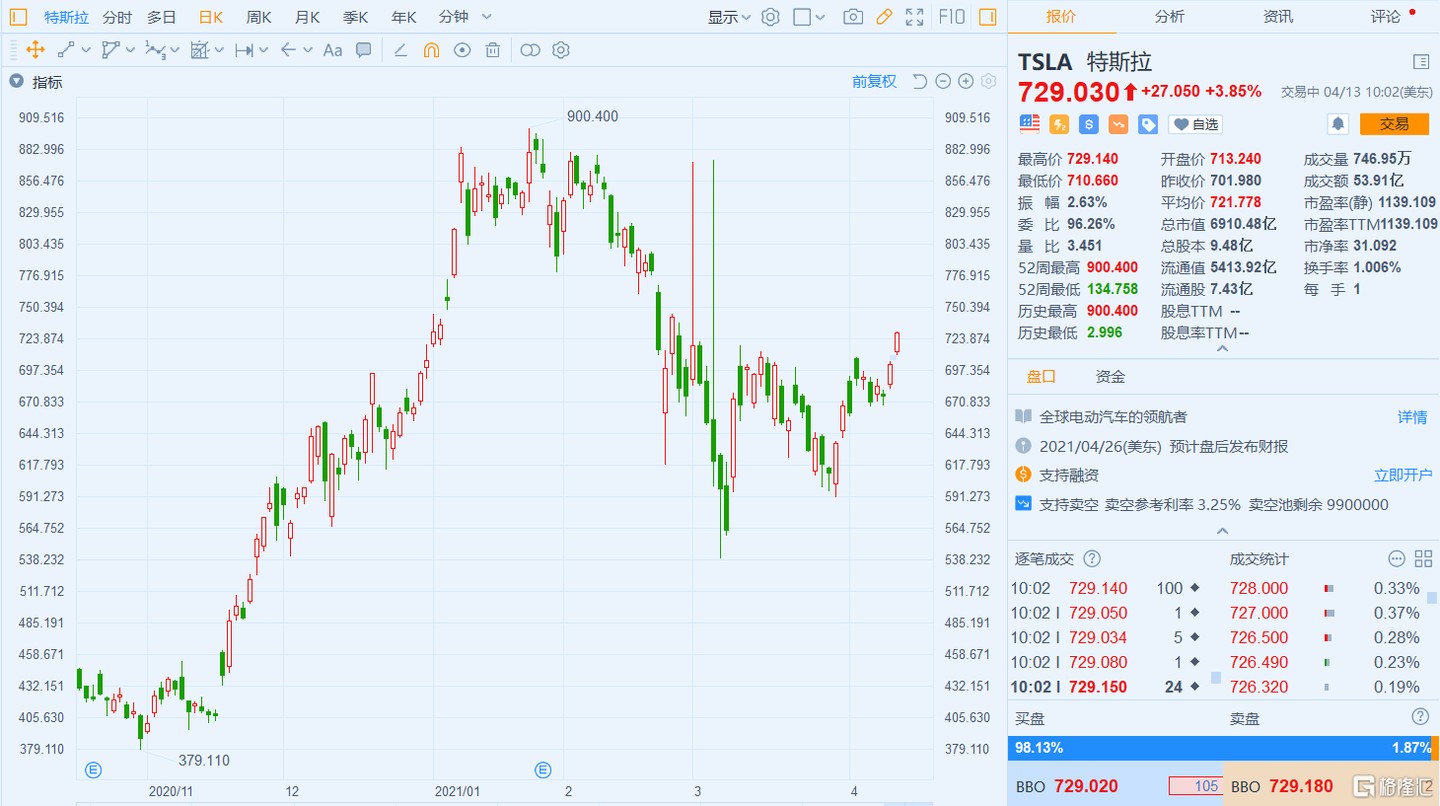Select the trend line drawing tool
The height and width of the screenshot is (806, 1440).
click(66, 50)
